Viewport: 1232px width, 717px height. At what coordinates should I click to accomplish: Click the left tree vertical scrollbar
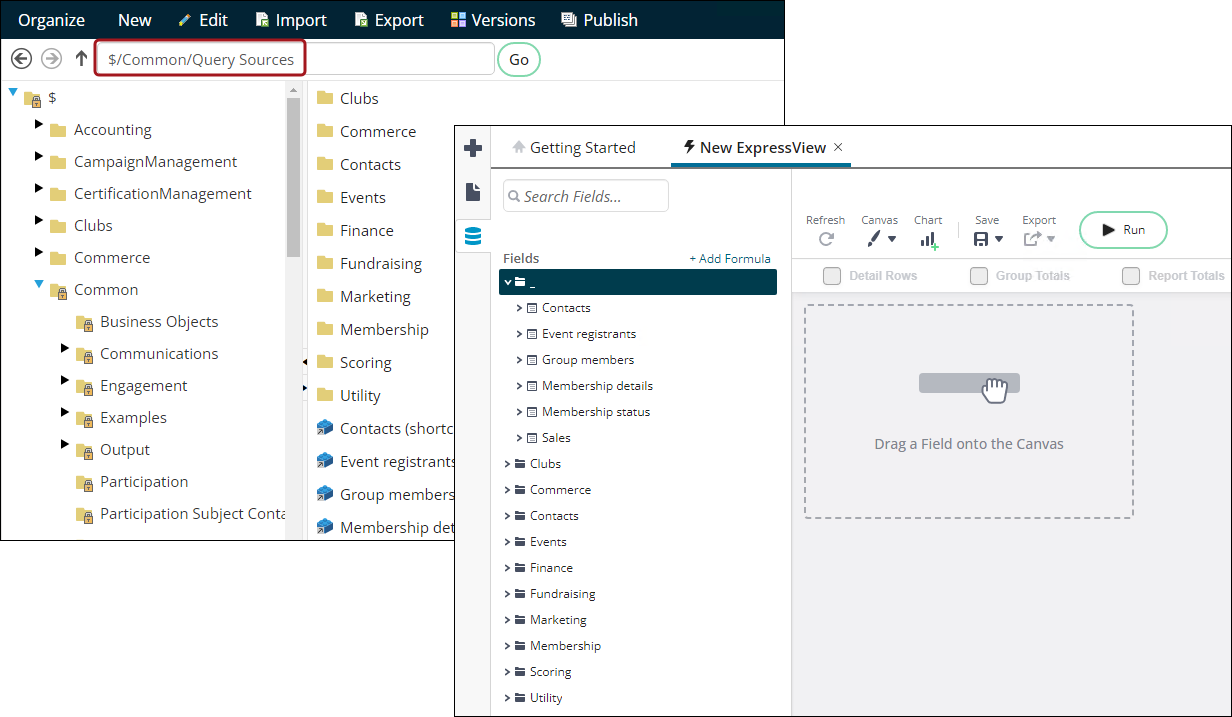click(x=293, y=175)
